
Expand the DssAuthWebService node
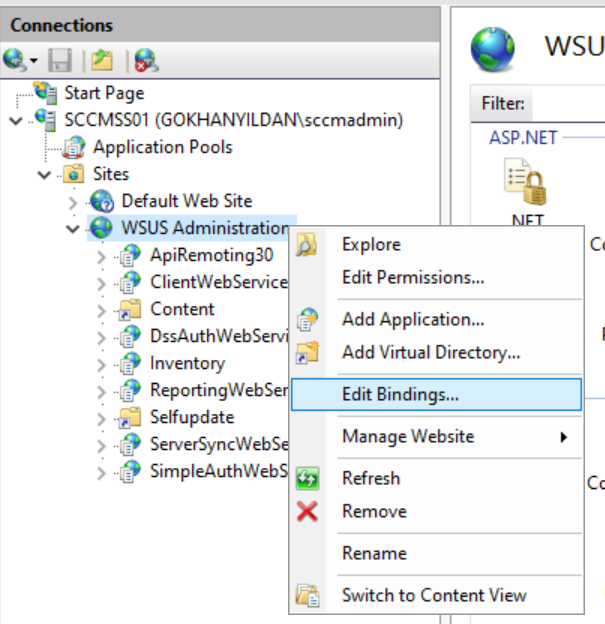tap(101, 338)
